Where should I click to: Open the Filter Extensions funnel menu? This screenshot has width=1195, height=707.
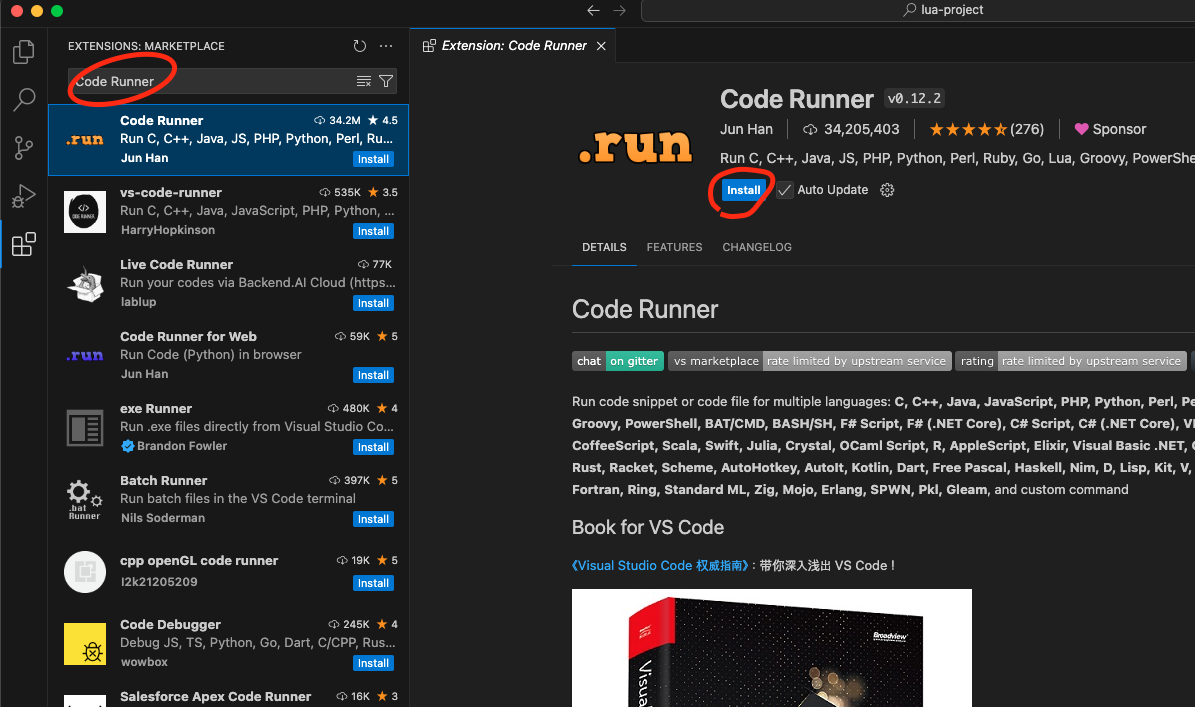[x=387, y=81]
